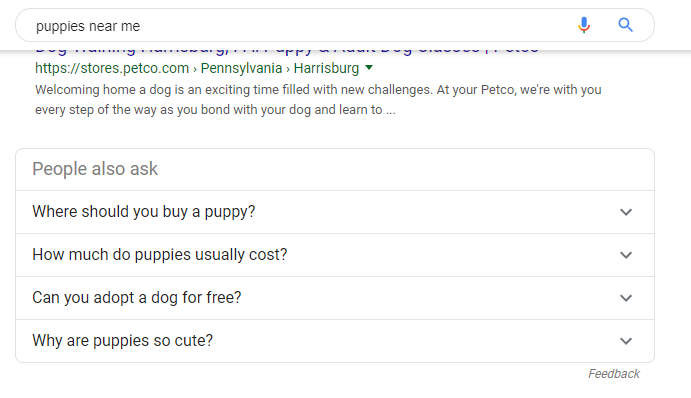Viewport: 691px width, 398px height.
Task: Select 'How much do puppies usually cost?' question text
Action: 160,255
